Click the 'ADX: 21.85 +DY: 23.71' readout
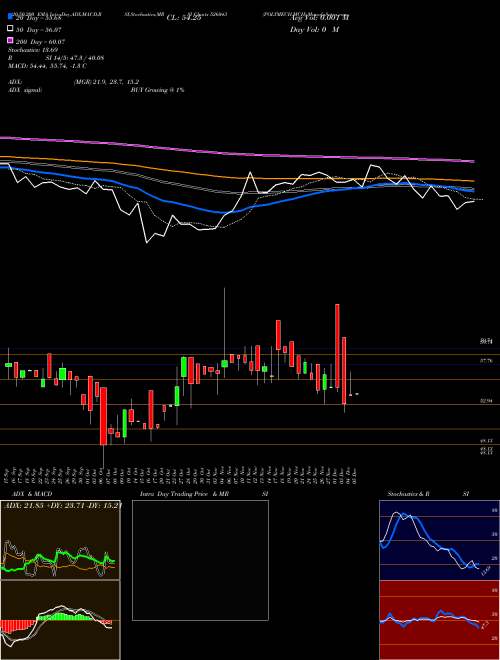Viewport: 500px width, 660px height. click(63, 505)
